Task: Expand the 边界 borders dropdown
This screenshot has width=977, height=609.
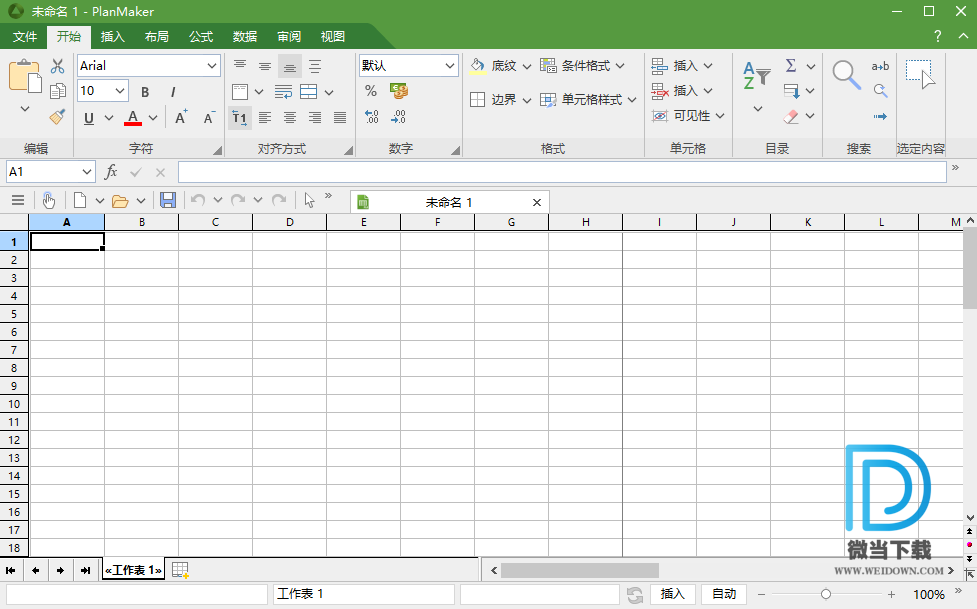Action: point(527,100)
